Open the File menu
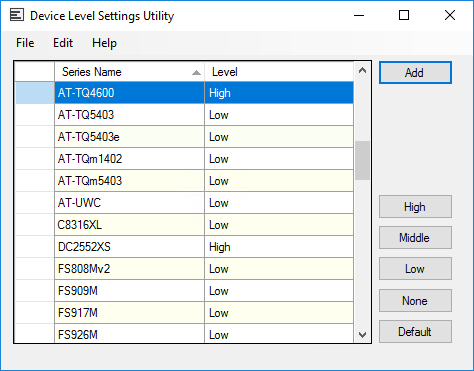Screen dimensions: 474x371 tap(25, 43)
